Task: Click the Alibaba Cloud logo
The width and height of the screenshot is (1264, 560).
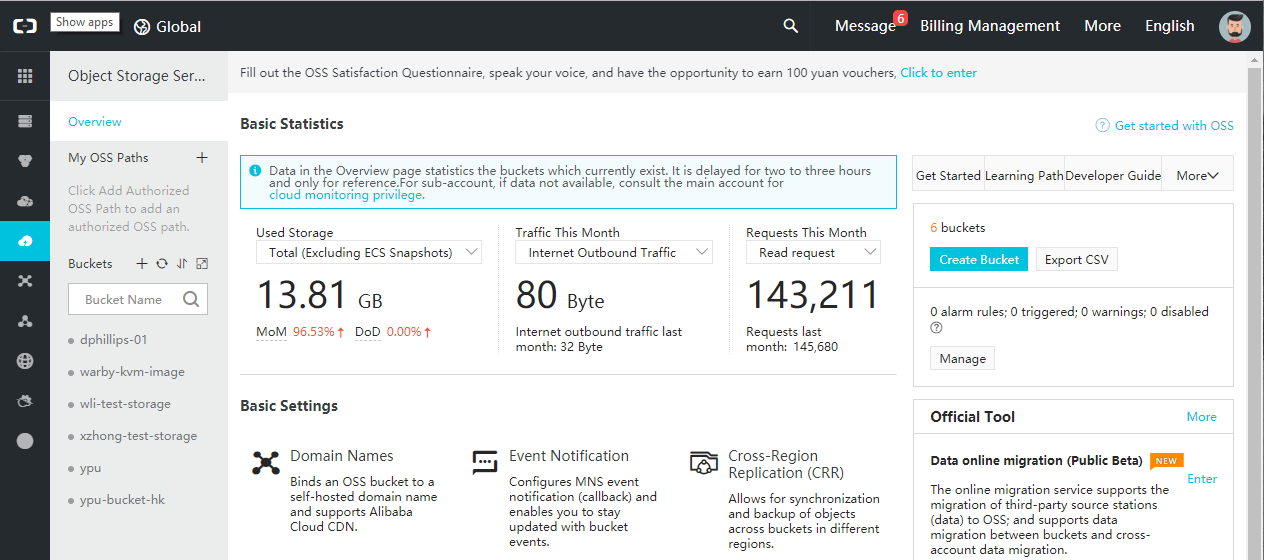Action: 25,26
